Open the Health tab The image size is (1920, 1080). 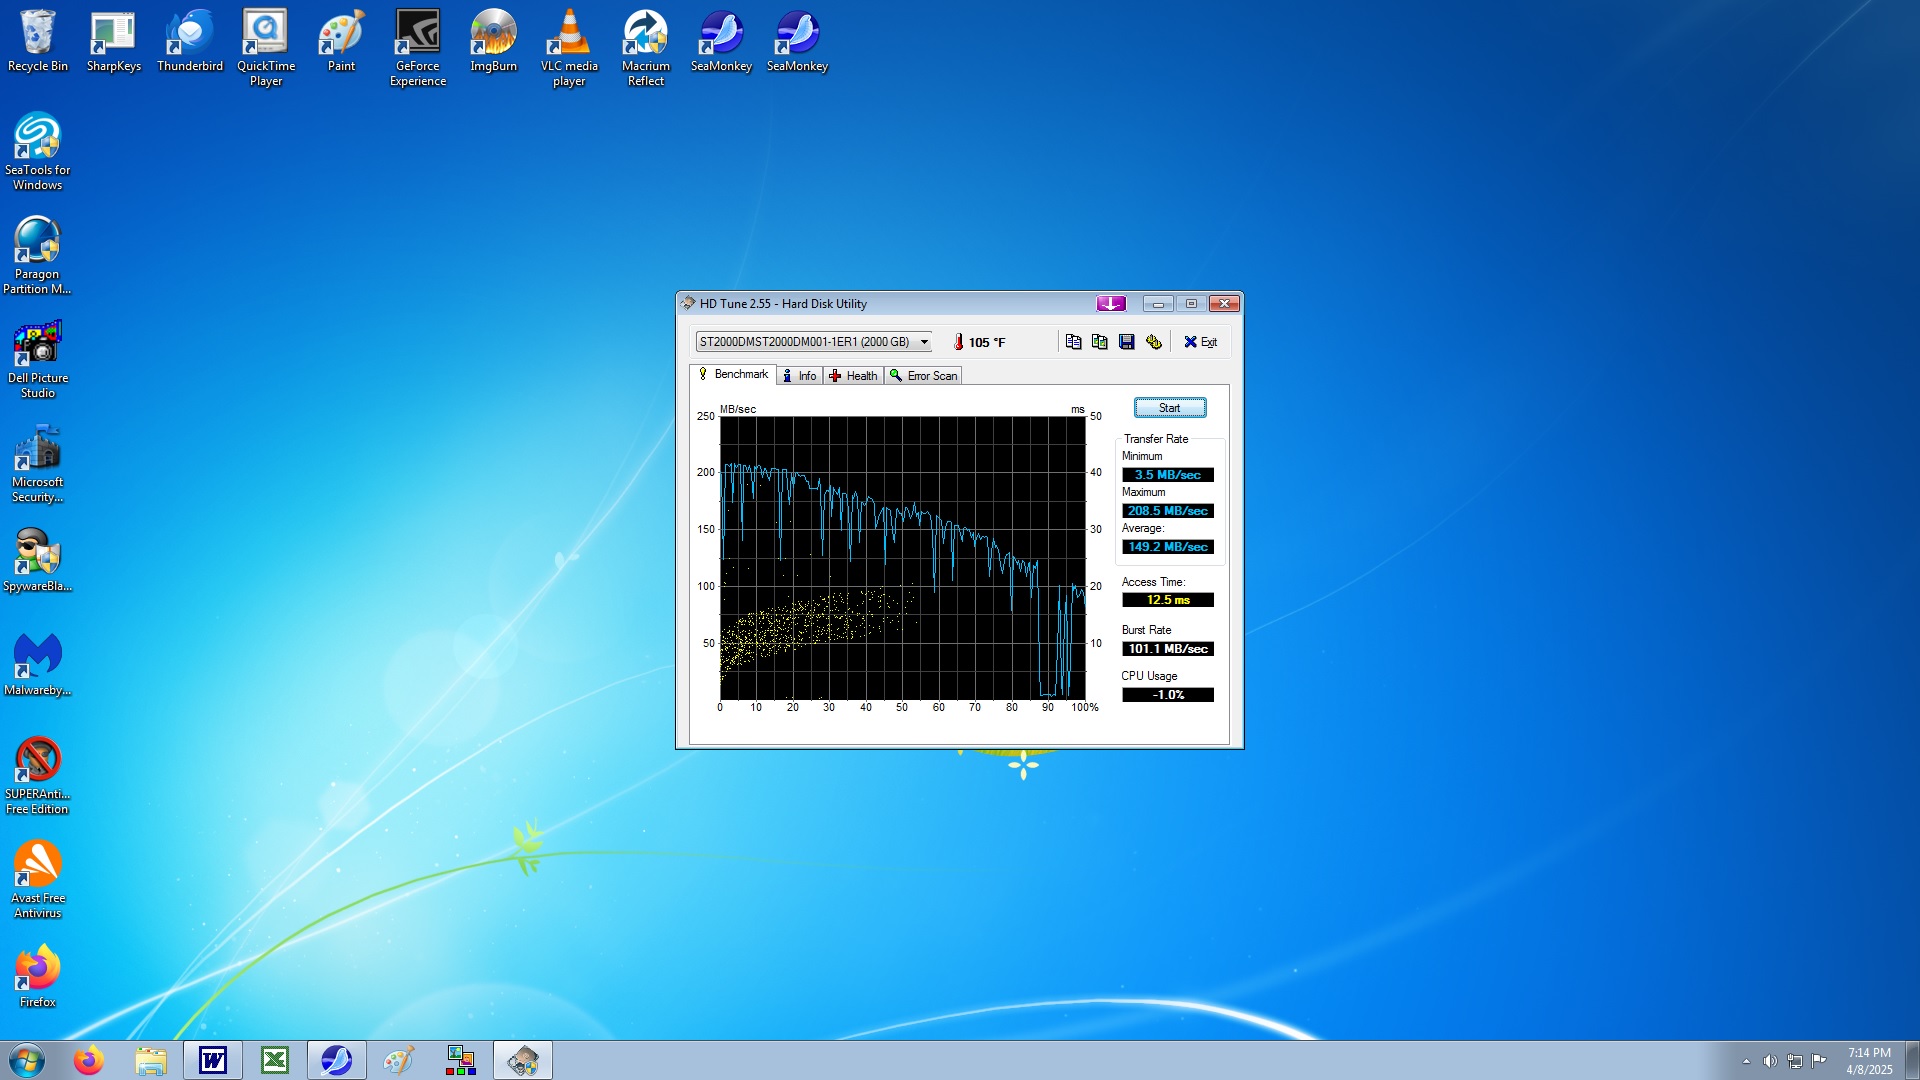[x=853, y=376]
